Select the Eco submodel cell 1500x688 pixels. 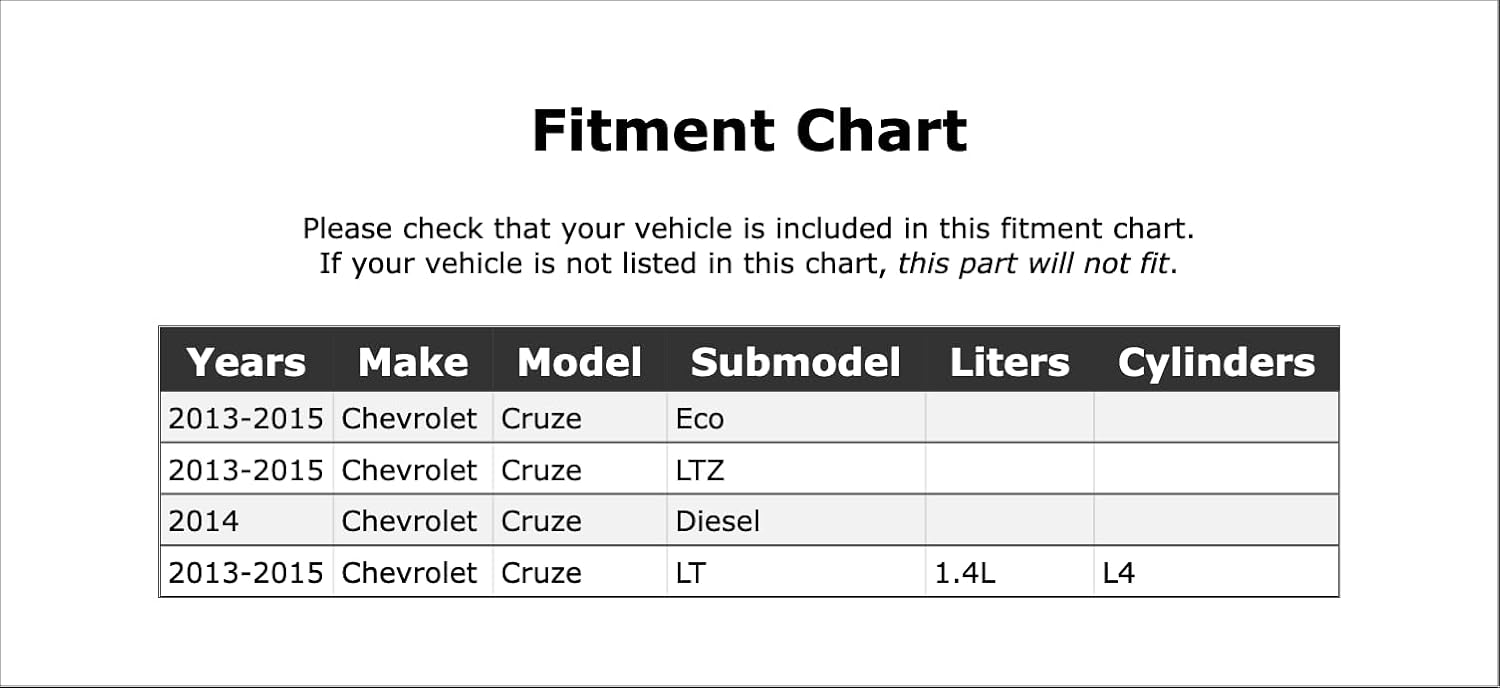(796, 418)
